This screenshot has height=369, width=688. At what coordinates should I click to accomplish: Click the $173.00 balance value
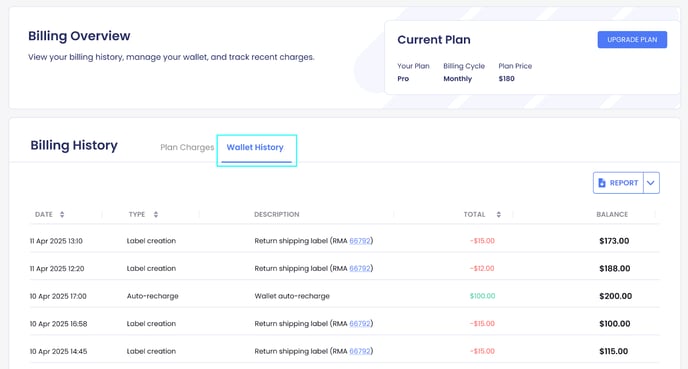point(614,241)
